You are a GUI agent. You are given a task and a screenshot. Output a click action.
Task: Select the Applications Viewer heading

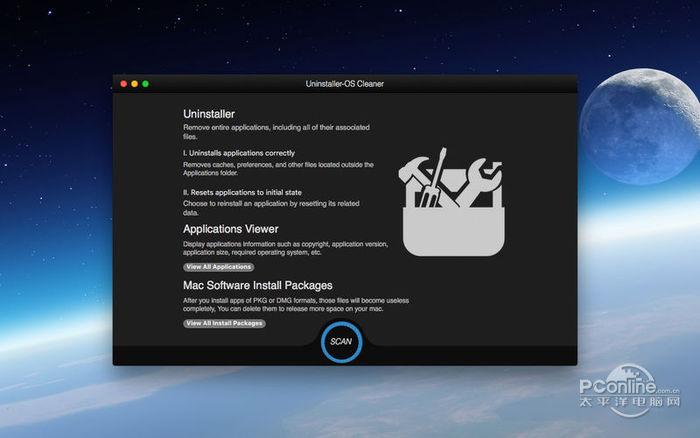click(231, 229)
